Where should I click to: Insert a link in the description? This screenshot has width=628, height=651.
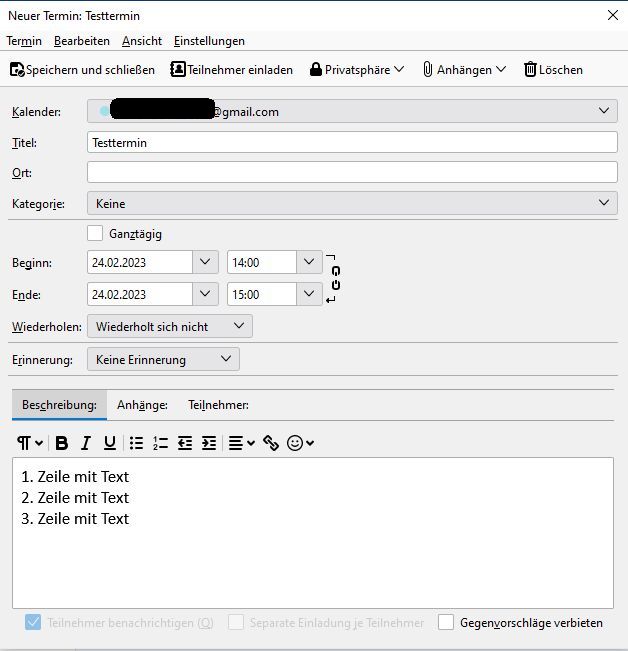[271, 443]
